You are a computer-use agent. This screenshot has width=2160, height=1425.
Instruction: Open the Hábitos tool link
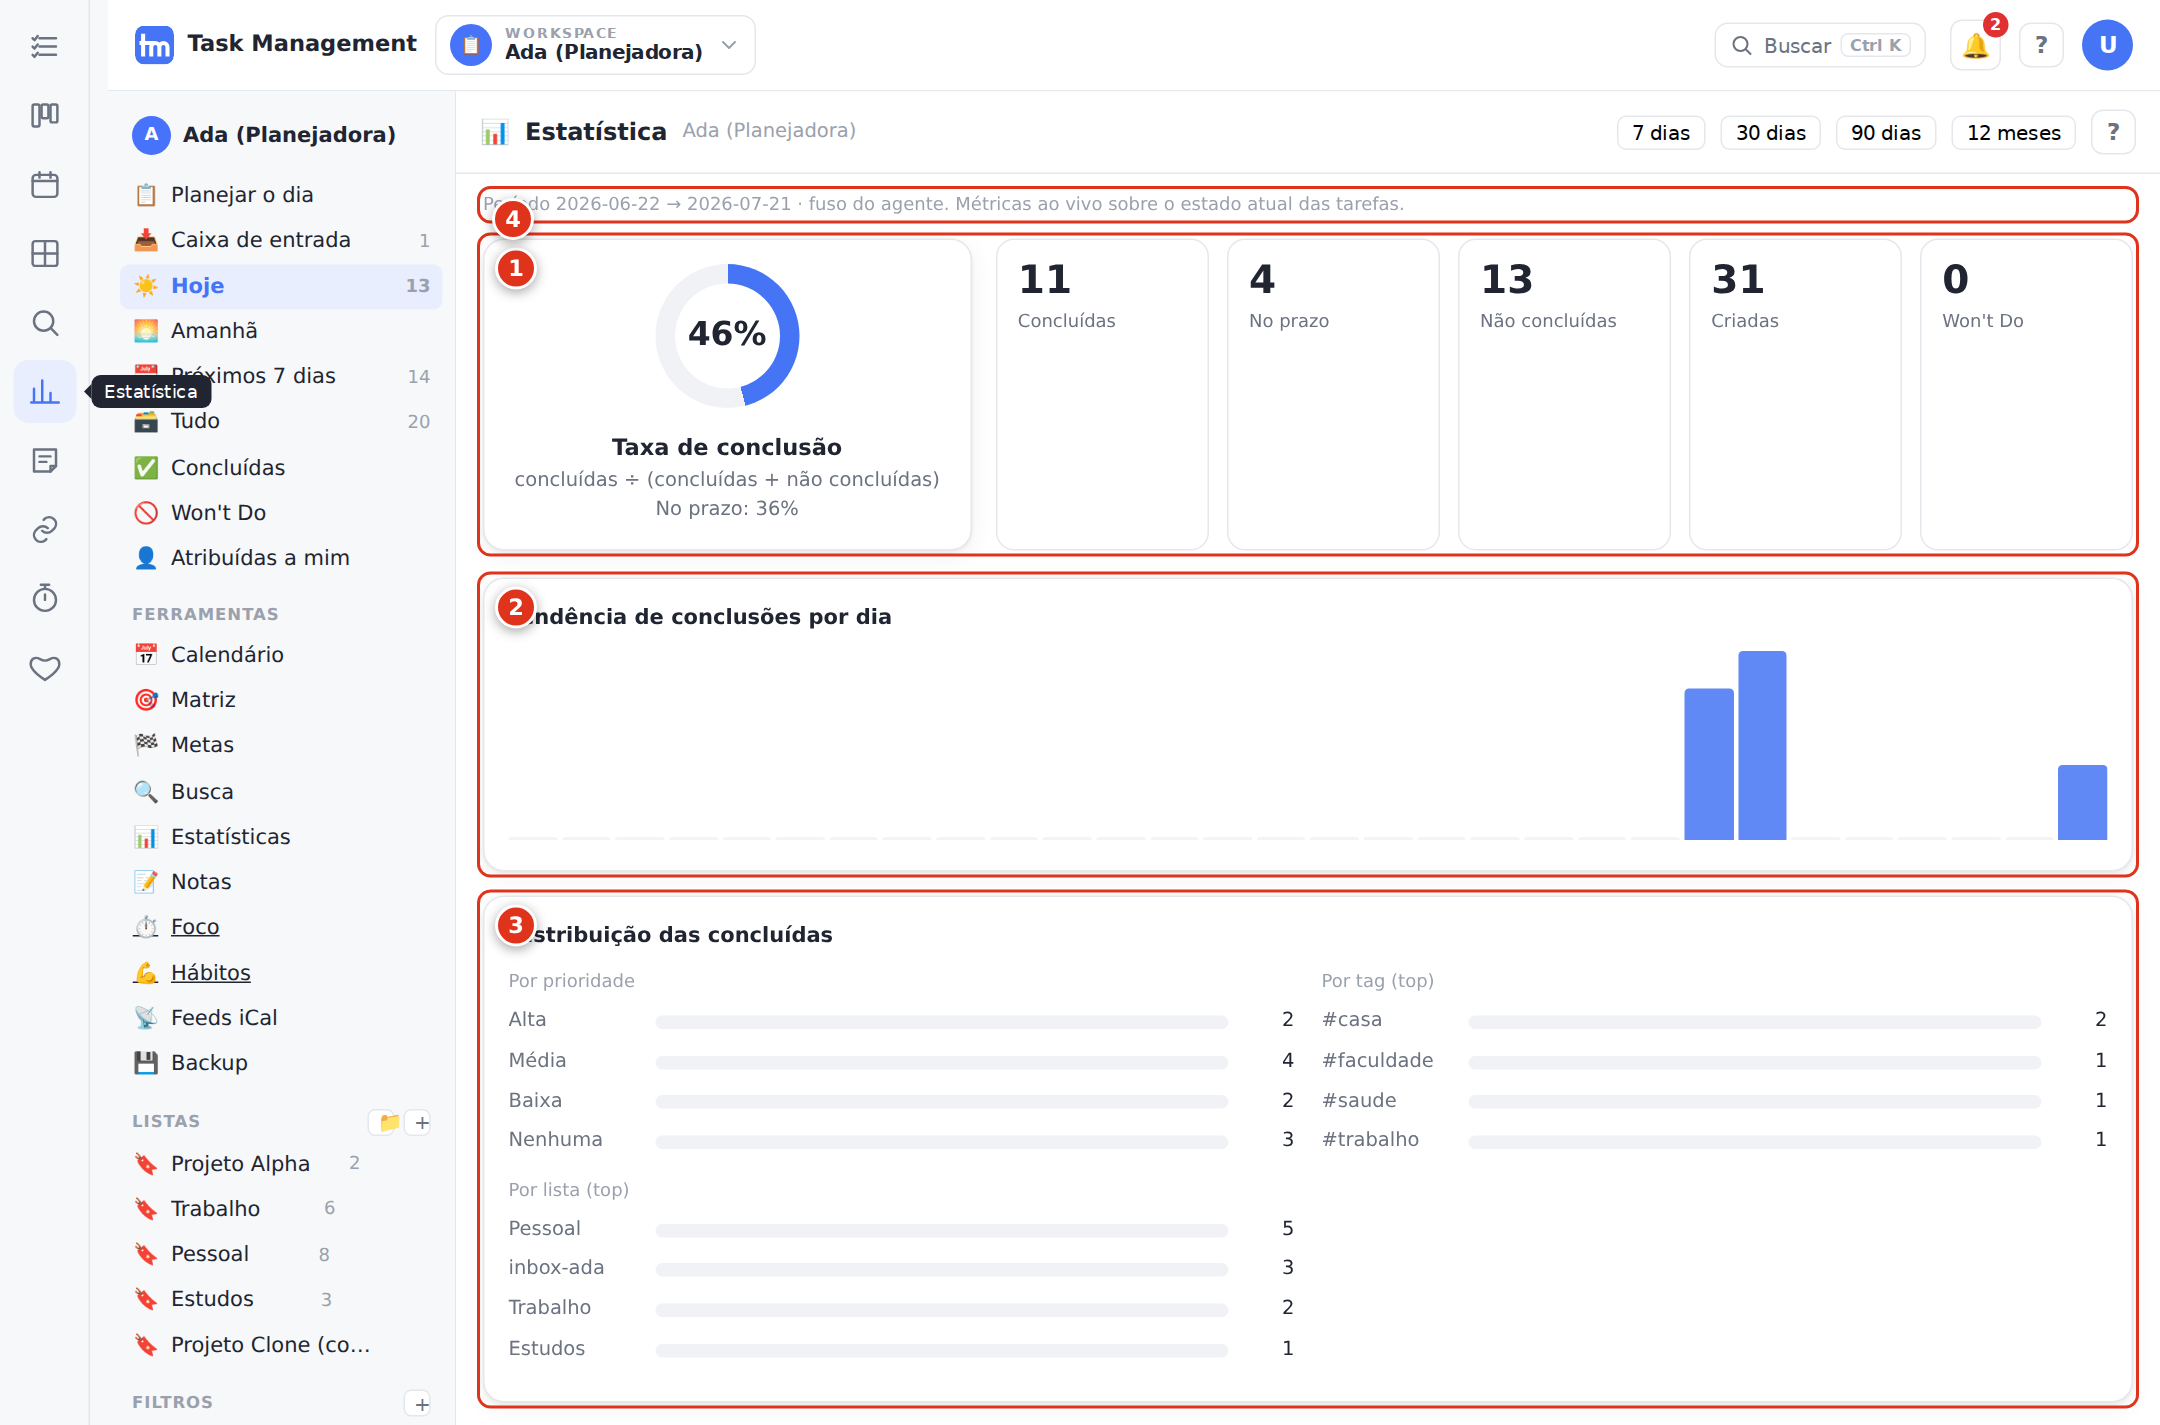point(210,973)
